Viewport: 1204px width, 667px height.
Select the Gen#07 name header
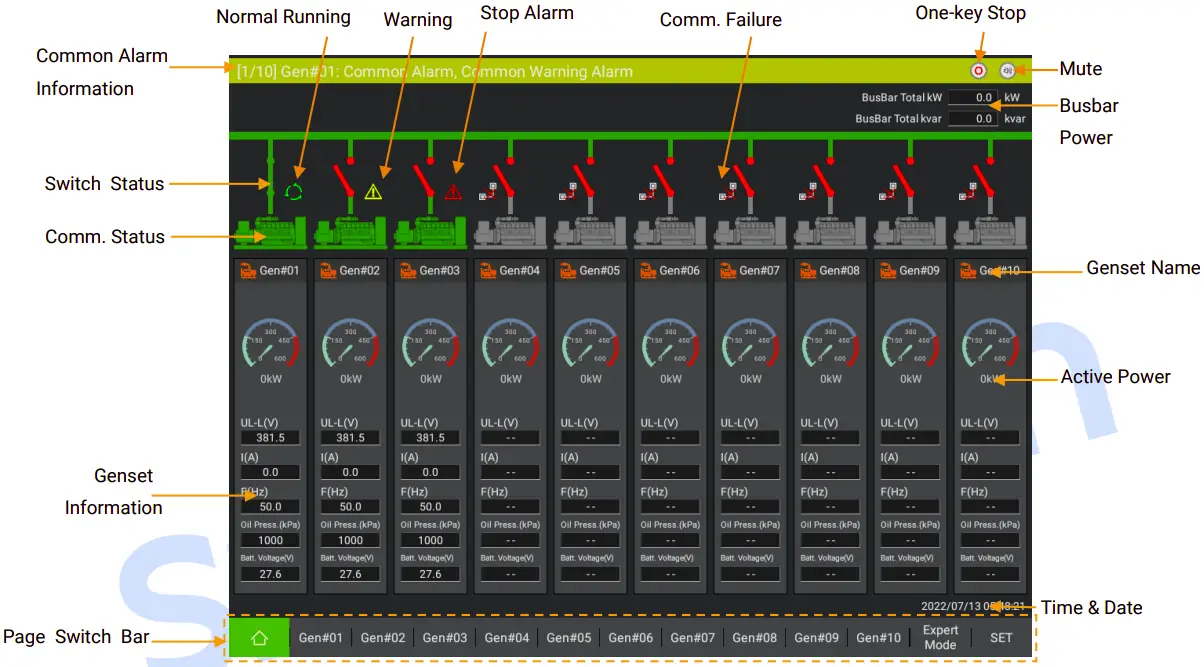tap(750, 270)
